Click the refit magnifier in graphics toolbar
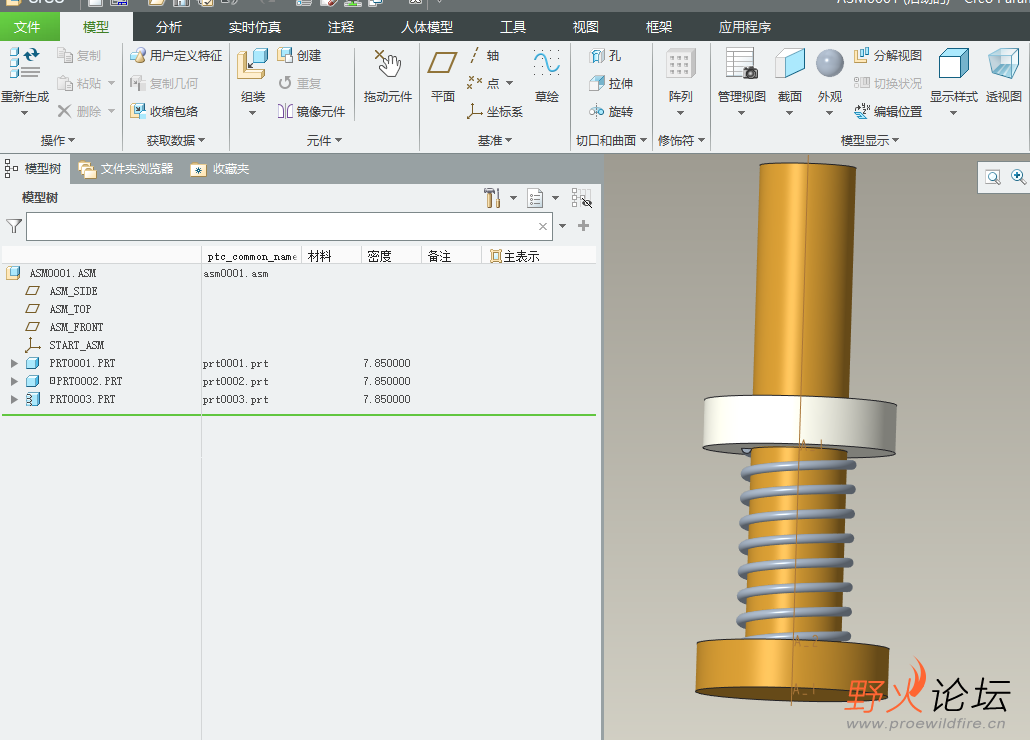The height and width of the screenshot is (740, 1030). coord(993,177)
